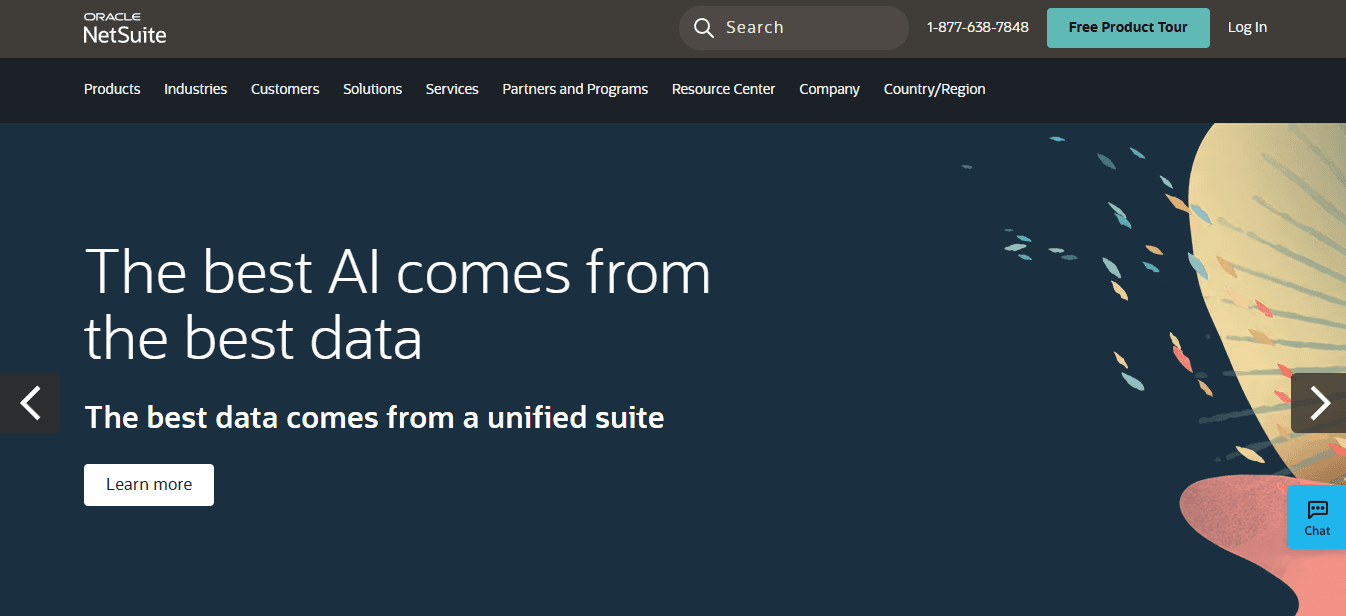
Task: Expand the Partners and Programs menu
Action: click(x=574, y=89)
